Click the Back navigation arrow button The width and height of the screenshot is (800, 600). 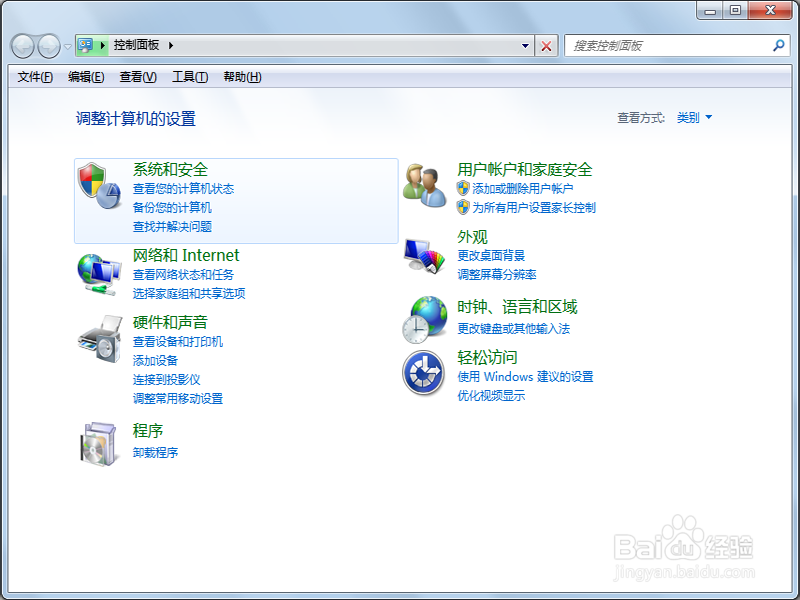tap(22, 46)
